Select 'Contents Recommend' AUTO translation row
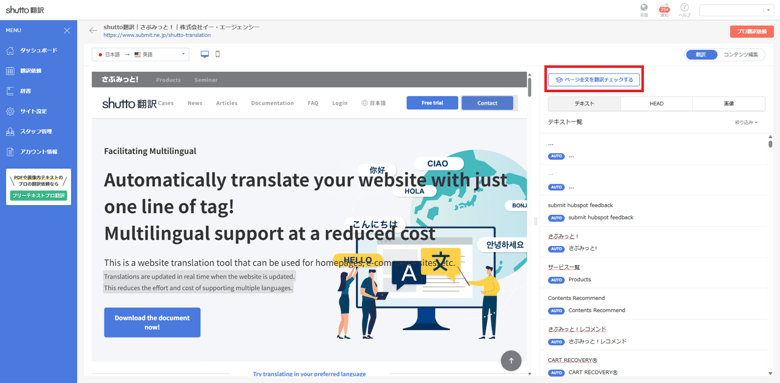Image resolution: width=780 pixels, height=383 pixels. tap(653, 310)
